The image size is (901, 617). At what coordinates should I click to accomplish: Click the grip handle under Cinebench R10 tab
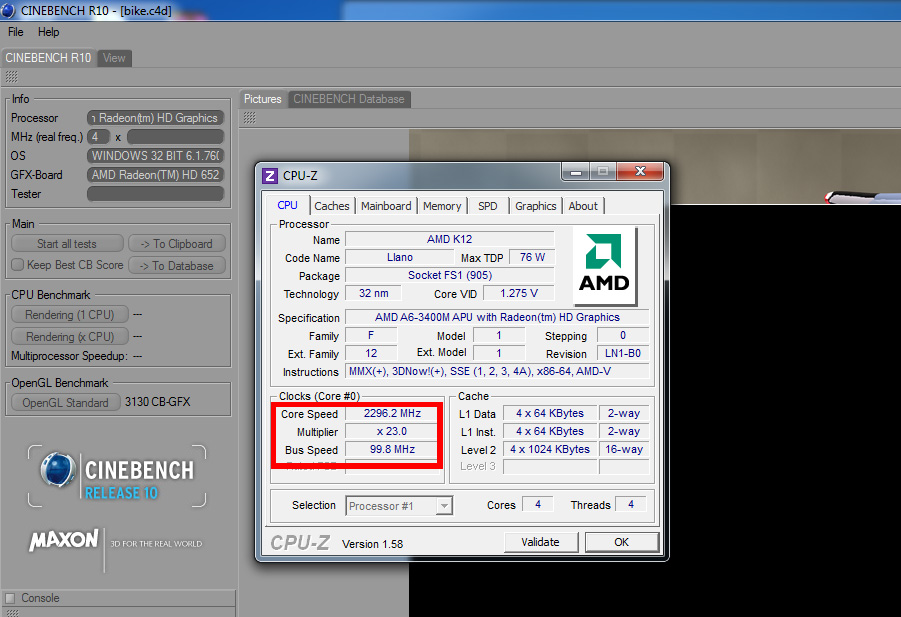[x=11, y=76]
